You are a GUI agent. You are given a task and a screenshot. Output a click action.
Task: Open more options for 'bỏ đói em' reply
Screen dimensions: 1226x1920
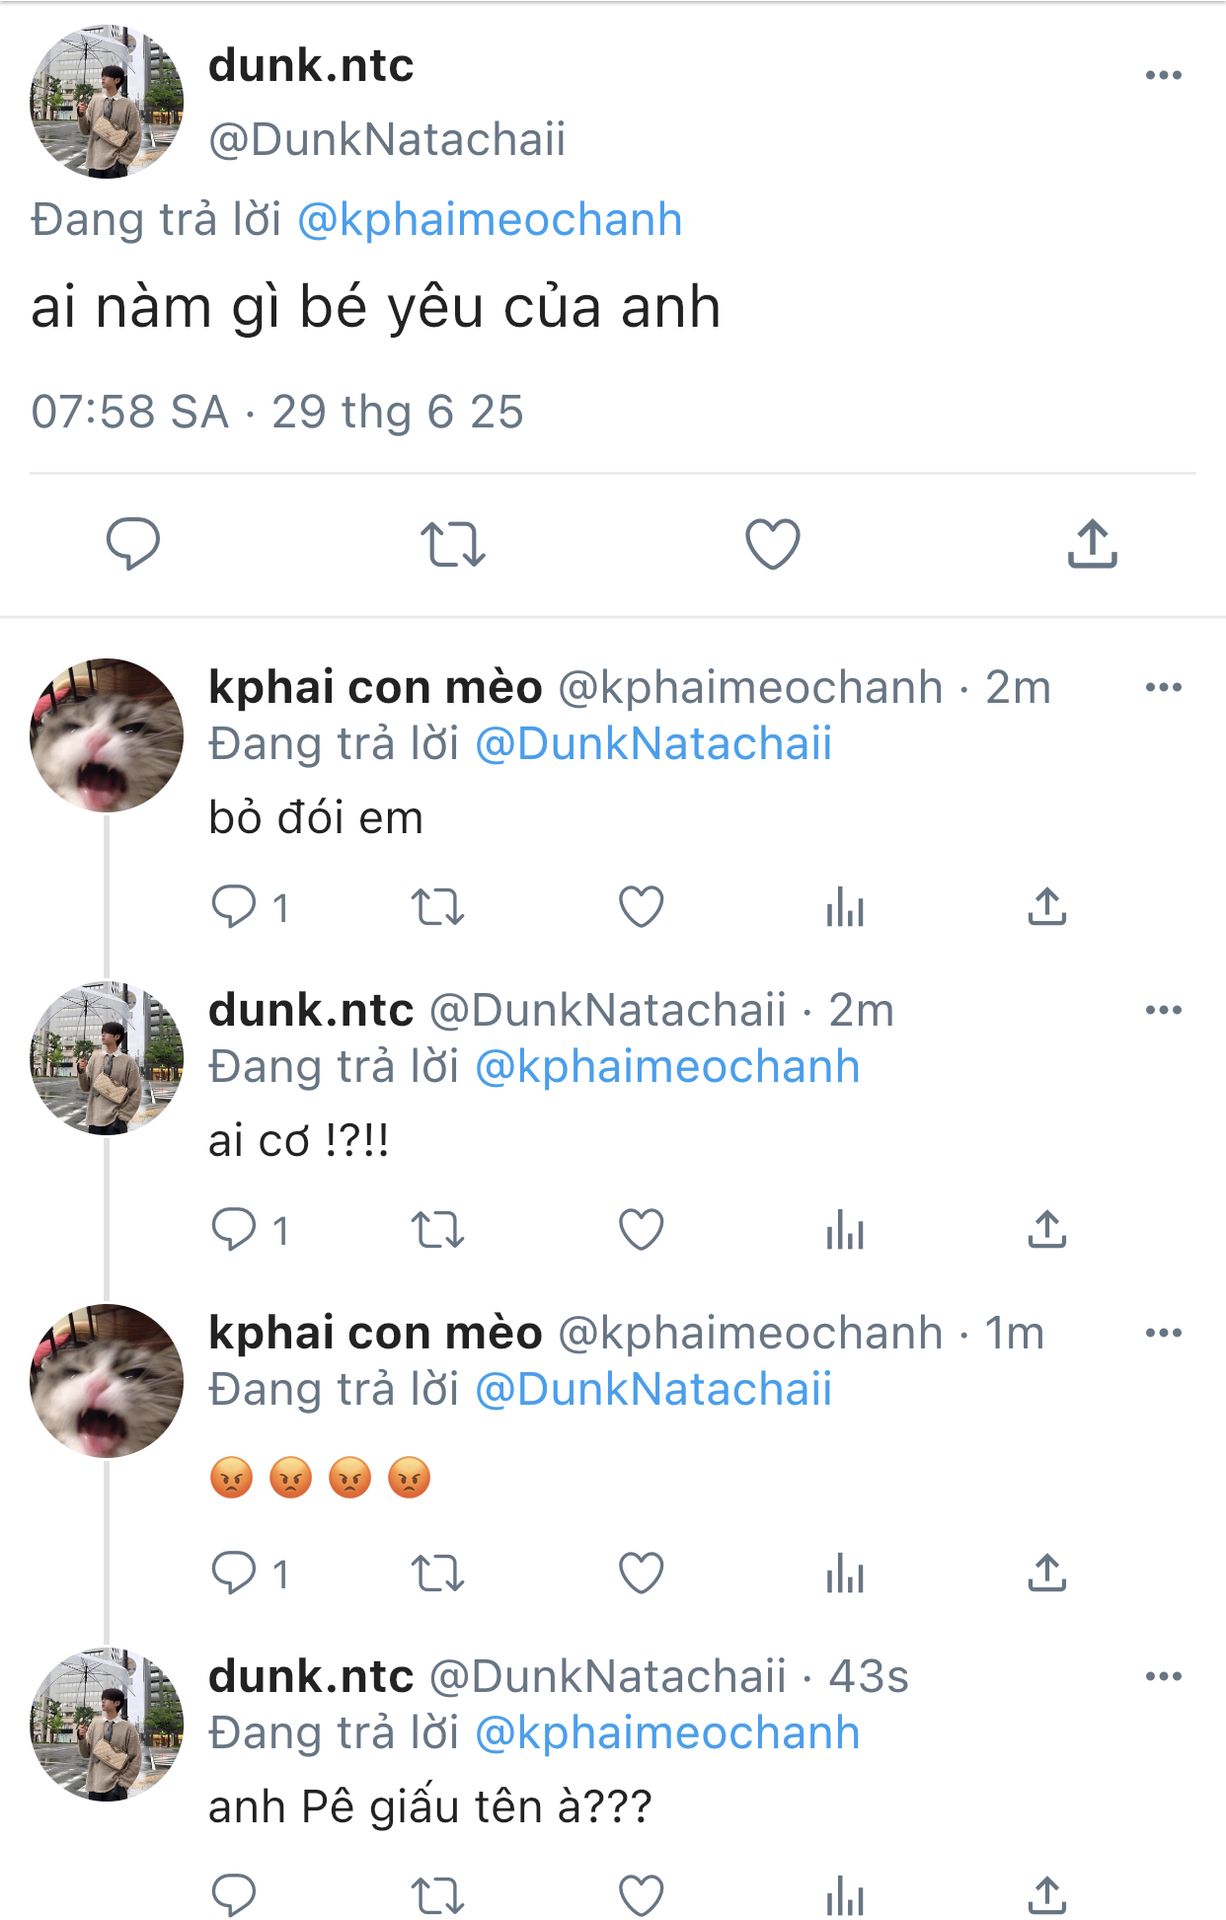[x=1163, y=687]
